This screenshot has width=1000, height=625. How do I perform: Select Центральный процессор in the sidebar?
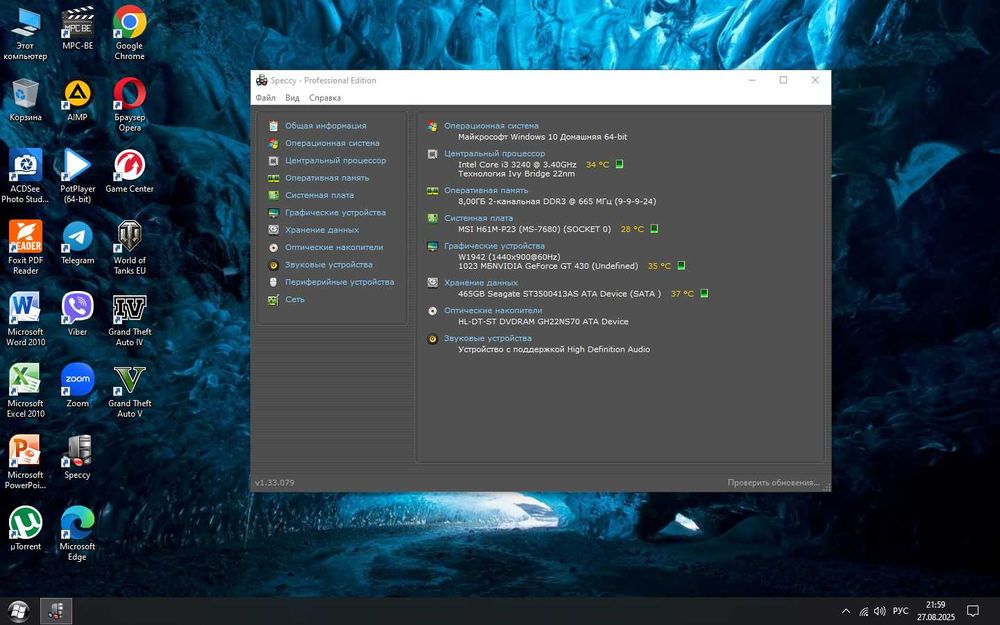click(335, 160)
